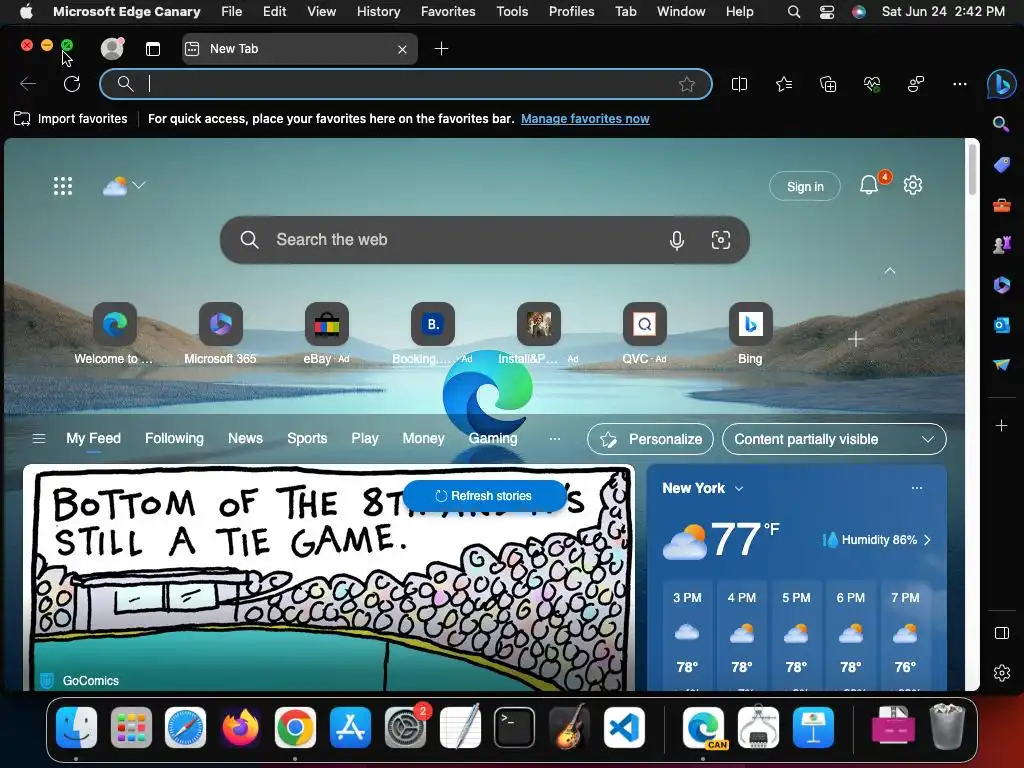Viewport: 1024px width, 768px height.
Task: Open sidebar Outlook icon
Action: 1001,325
